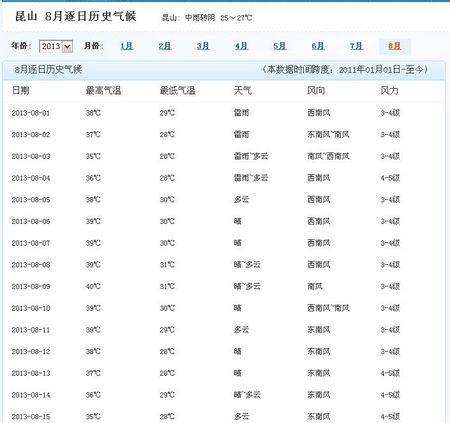This screenshot has height=423, width=450.
Task: Click the date cell 2013-08-05
Action: 31,200
